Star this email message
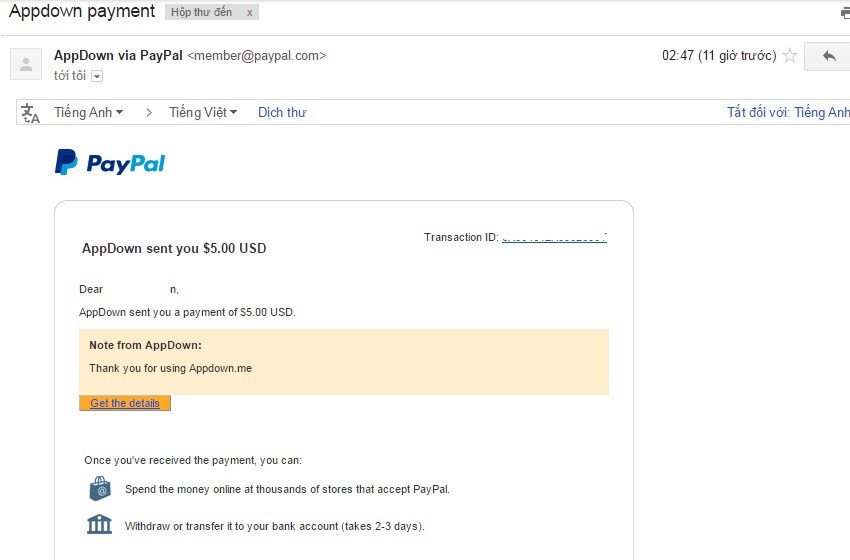Image resolution: width=850 pixels, height=560 pixels. 790,56
